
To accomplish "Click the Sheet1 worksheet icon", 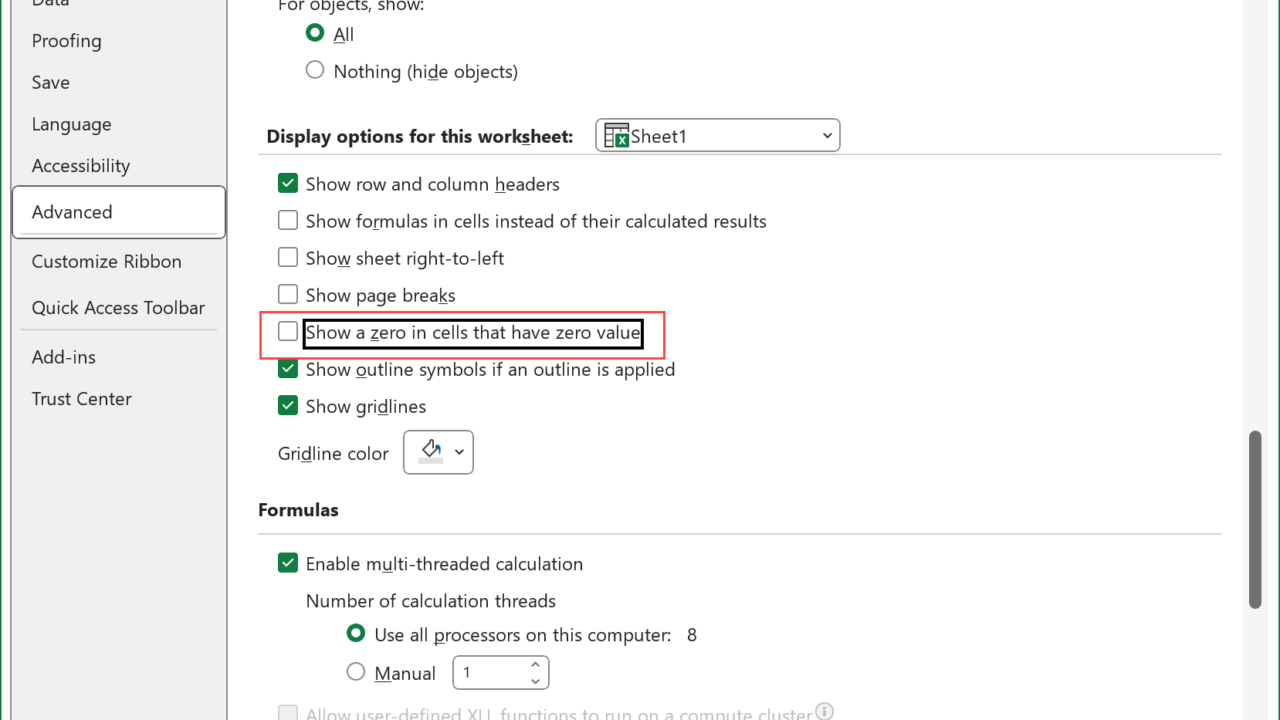I will (x=617, y=136).
